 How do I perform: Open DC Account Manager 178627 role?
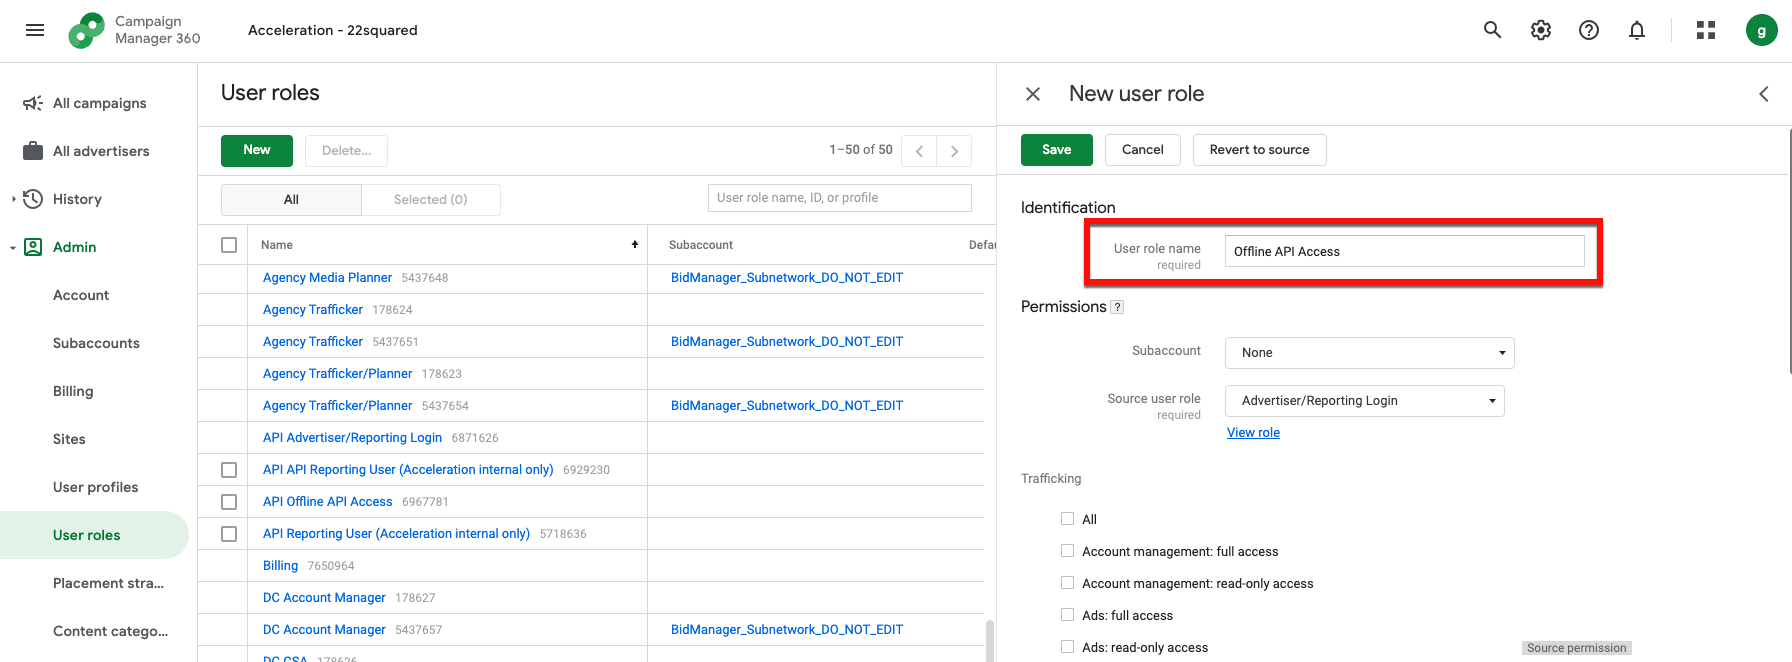click(x=324, y=598)
